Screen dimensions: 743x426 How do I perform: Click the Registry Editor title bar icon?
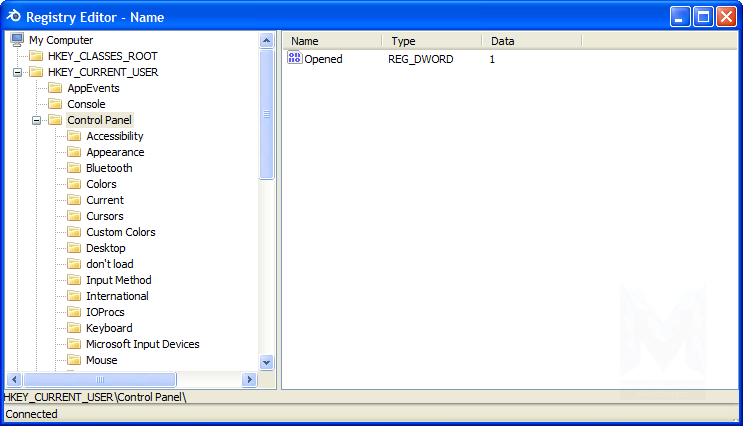(13, 17)
